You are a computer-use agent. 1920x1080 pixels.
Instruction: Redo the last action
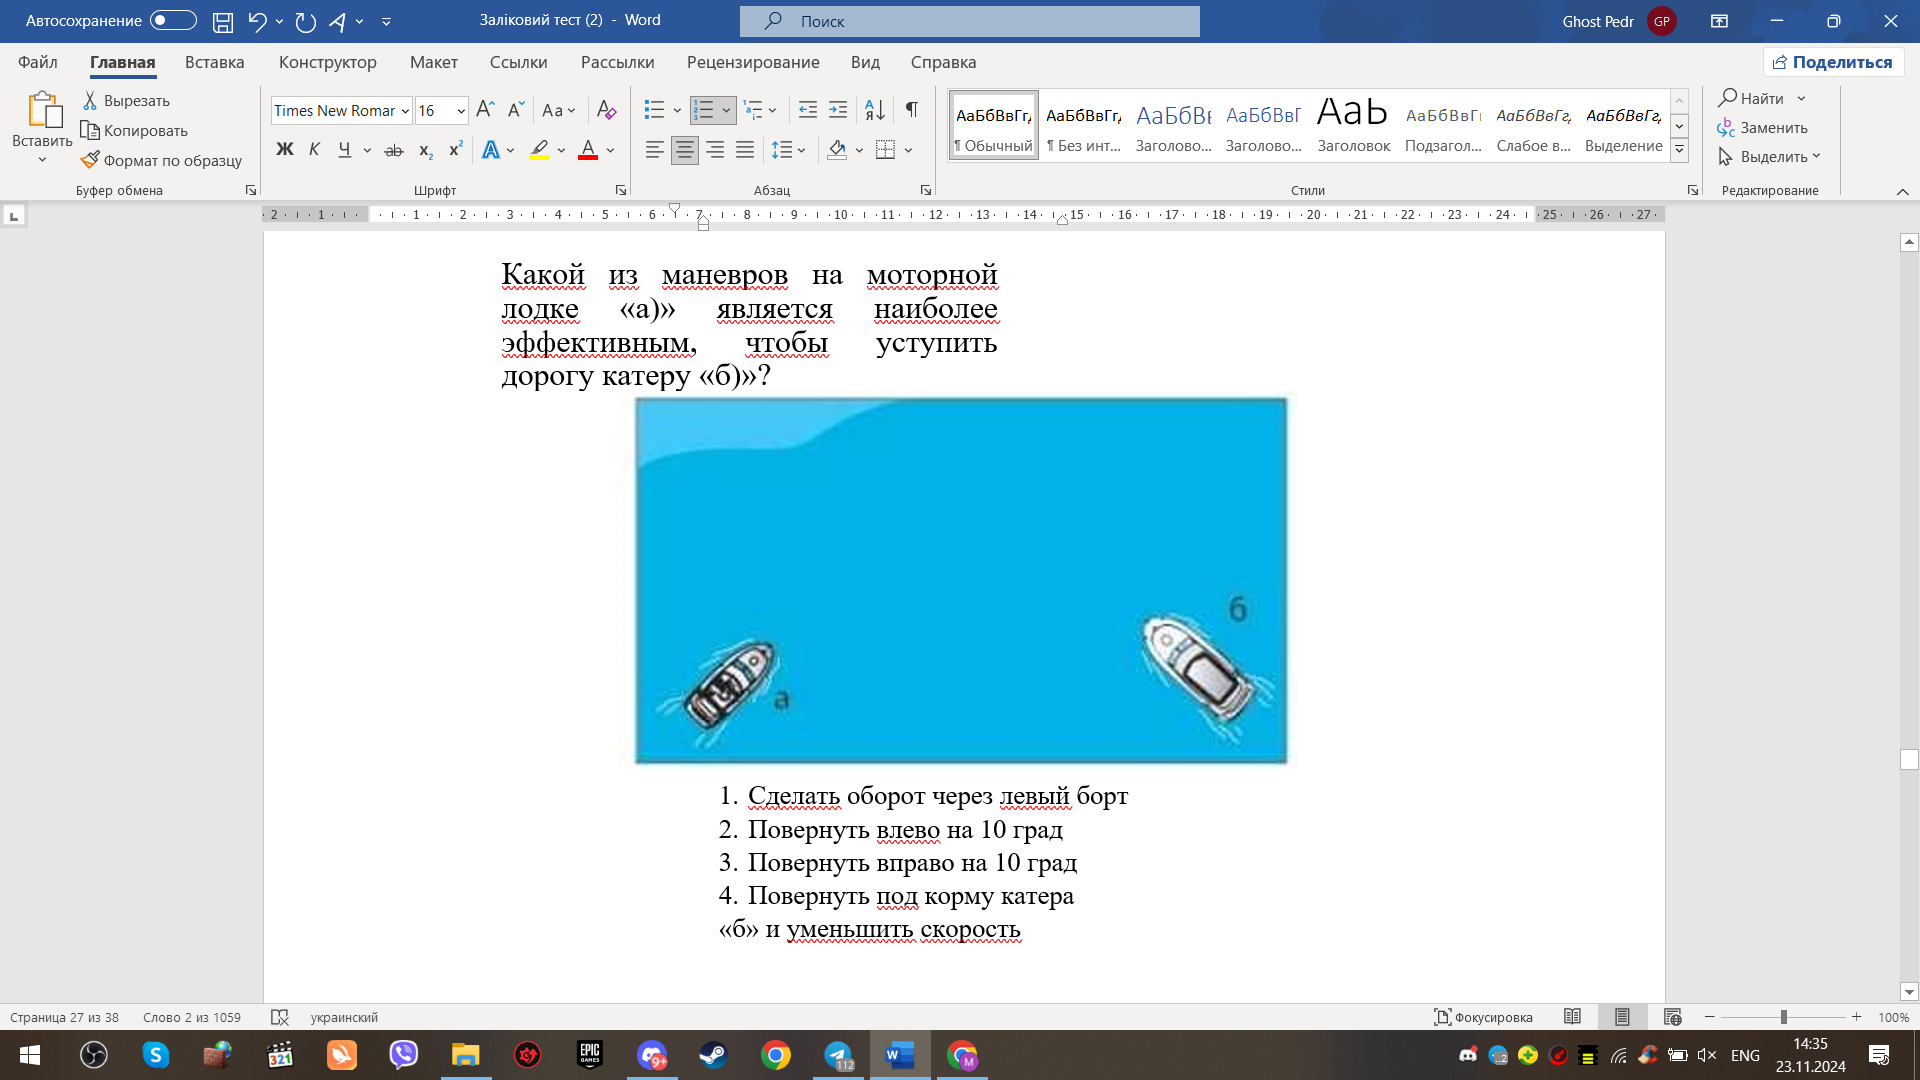tap(306, 21)
